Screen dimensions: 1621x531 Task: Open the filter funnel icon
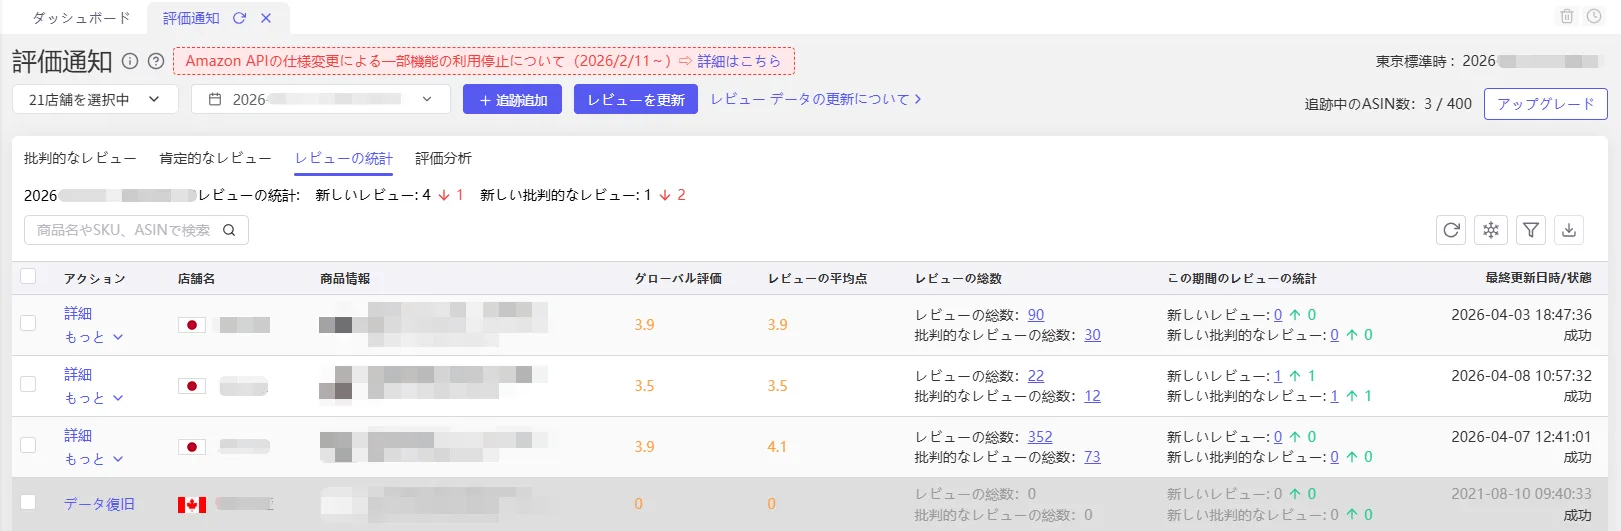1531,230
